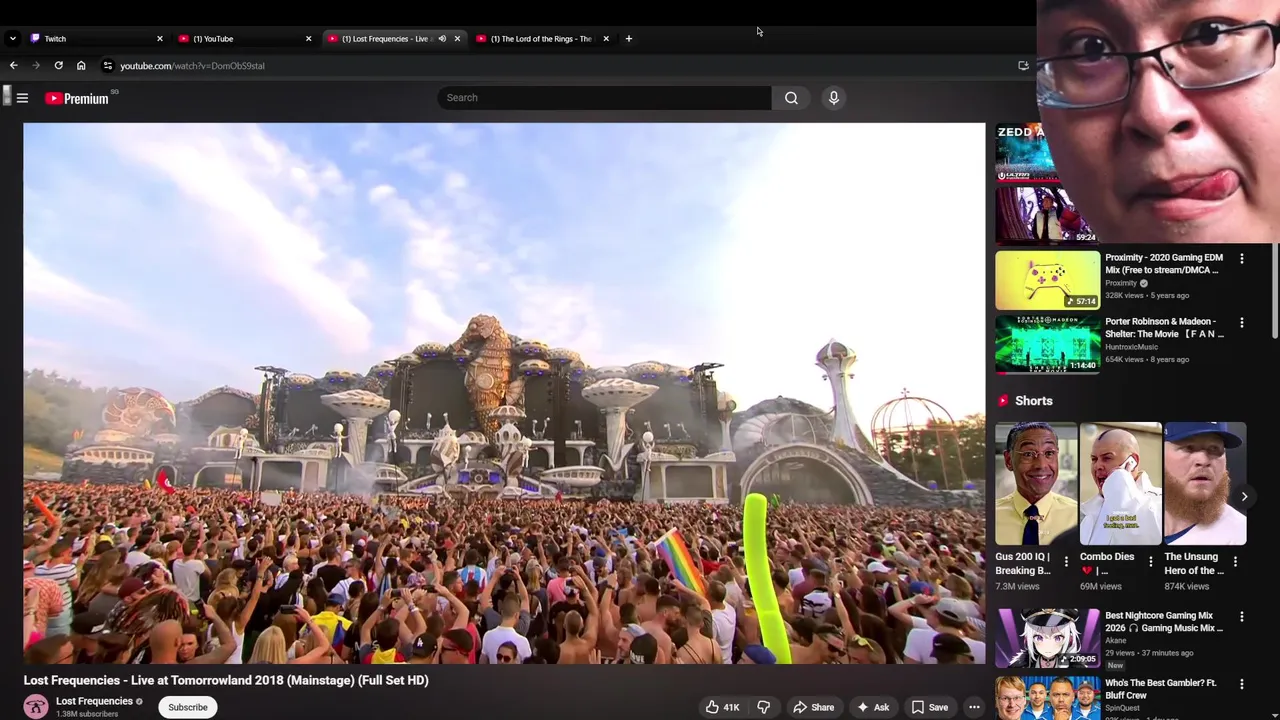This screenshot has height=720, width=1280.
Task: Open HuntroxicMusic channel name
Action: tap(1131, 347)
